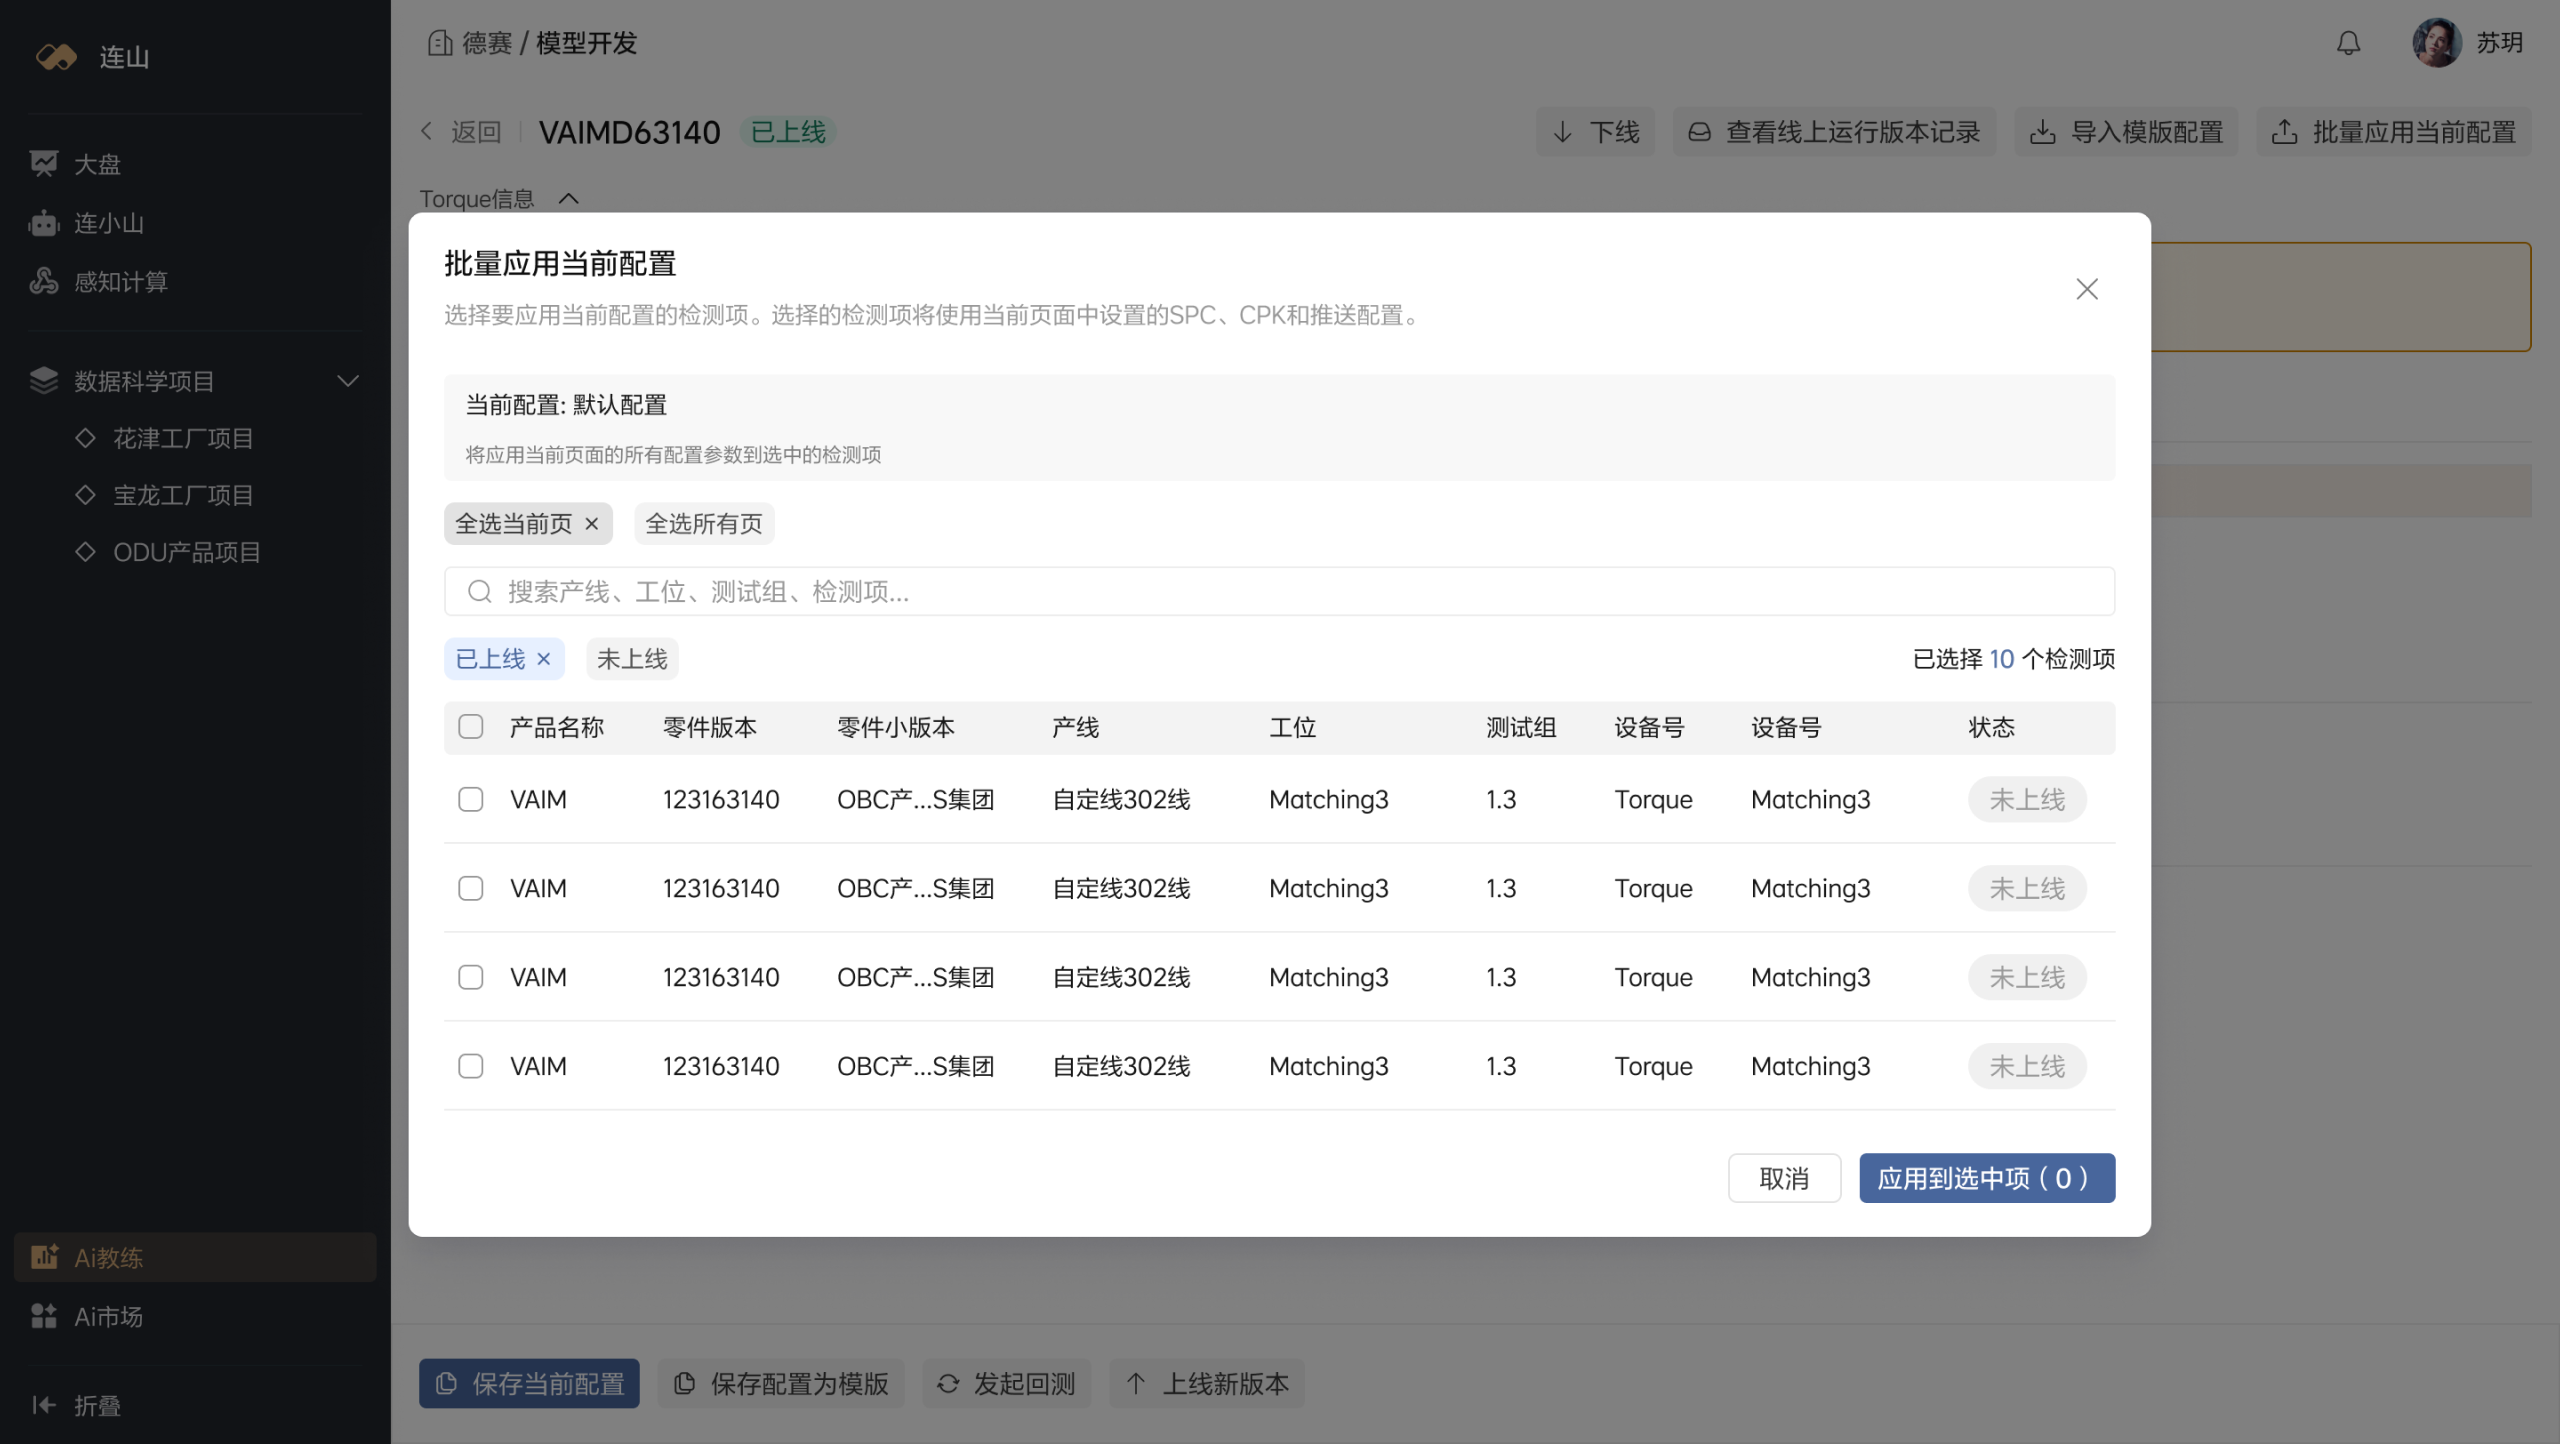Screen dimensions: 2560x1444
Task: Click 保存配置为模版 button
Action: 780,1383
